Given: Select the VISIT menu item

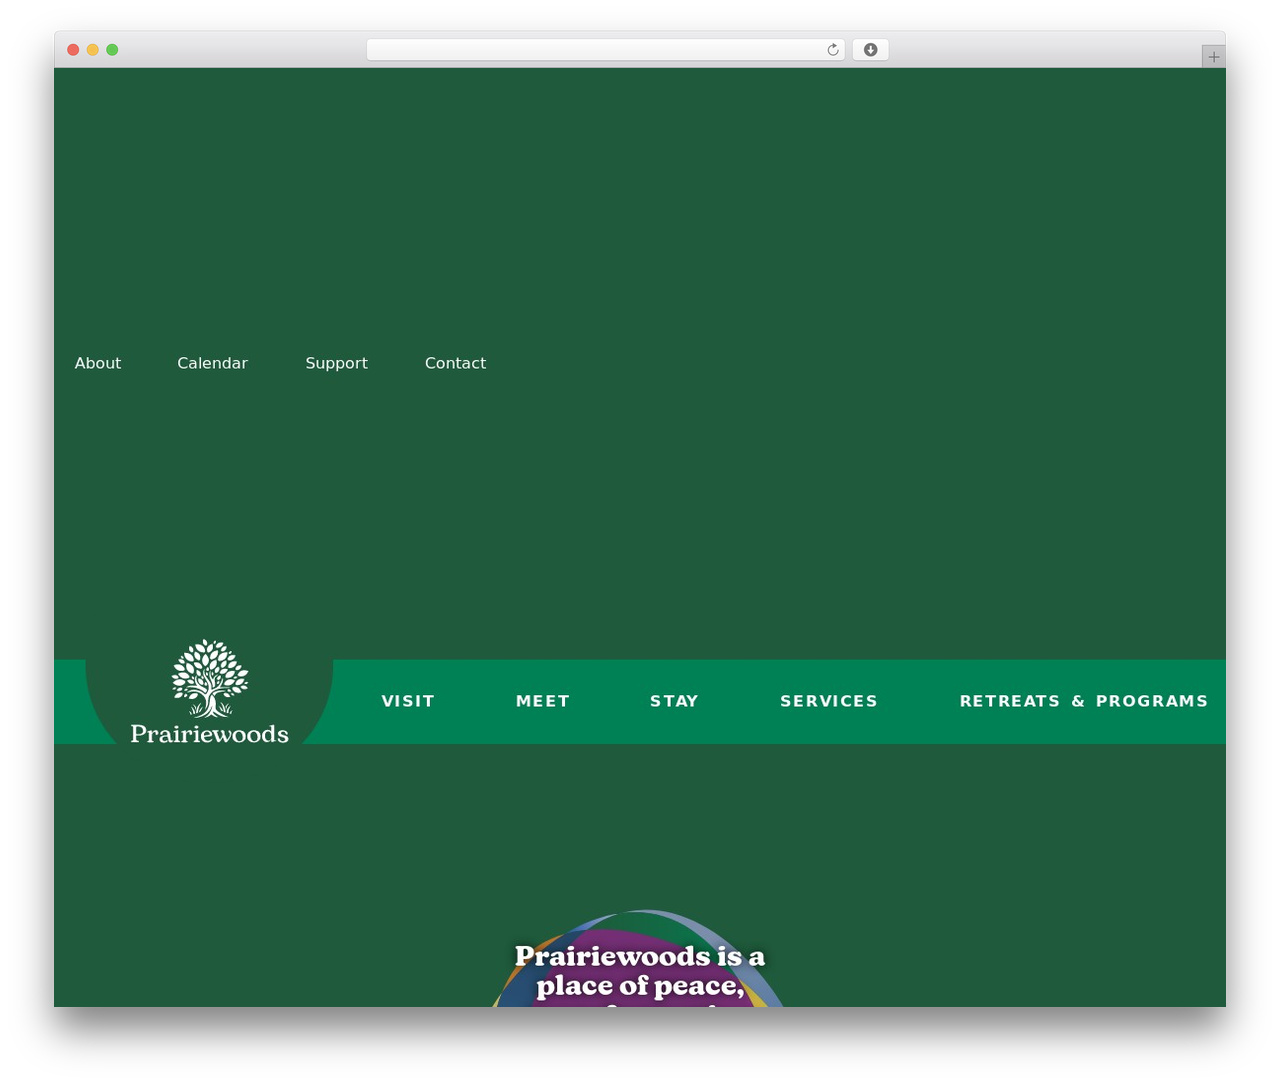Looking at the screenshot, I should (x=408, y=701).
